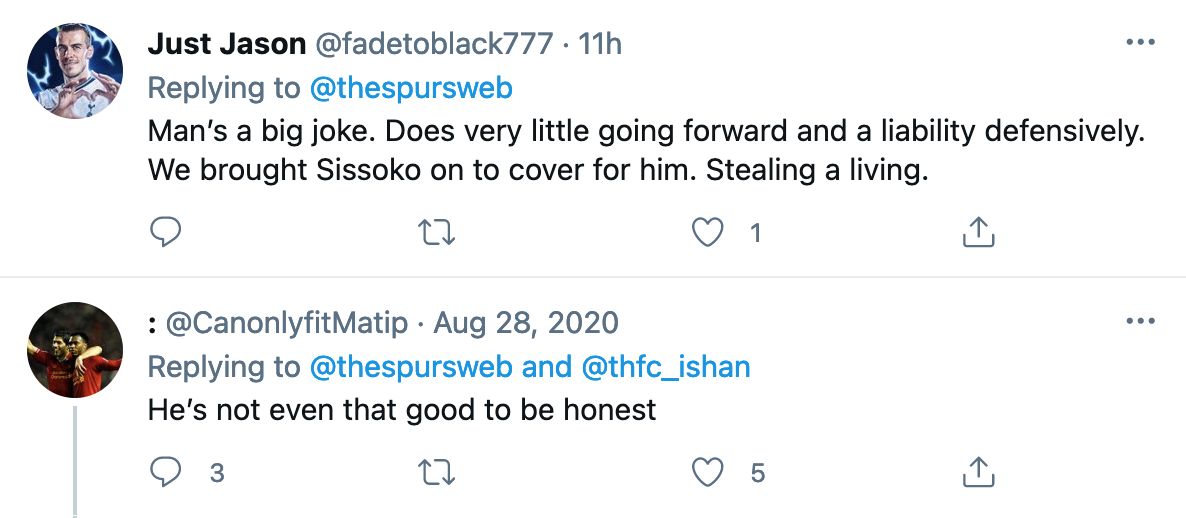Reply to the CanonlyfitMatip tweet

pos(164,472)
